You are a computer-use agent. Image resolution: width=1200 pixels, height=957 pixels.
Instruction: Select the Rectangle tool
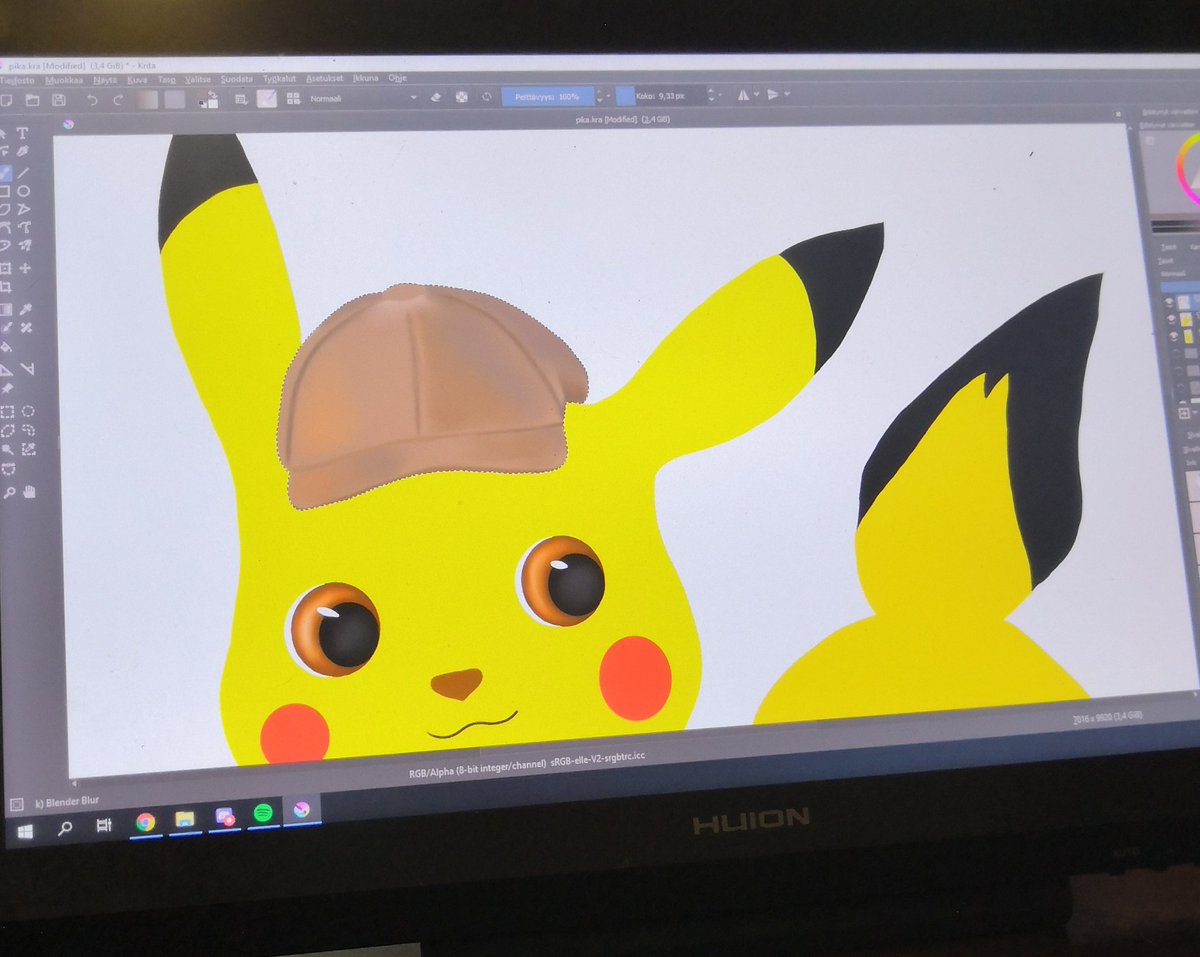point(6,190)
